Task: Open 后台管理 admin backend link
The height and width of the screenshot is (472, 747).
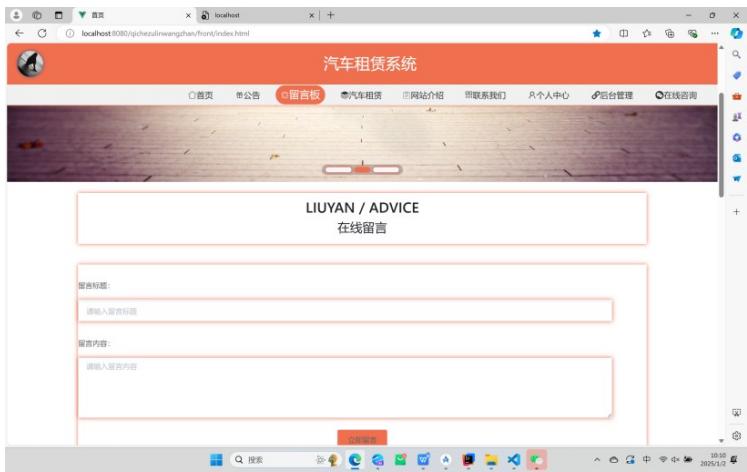Action: (611, 96)
